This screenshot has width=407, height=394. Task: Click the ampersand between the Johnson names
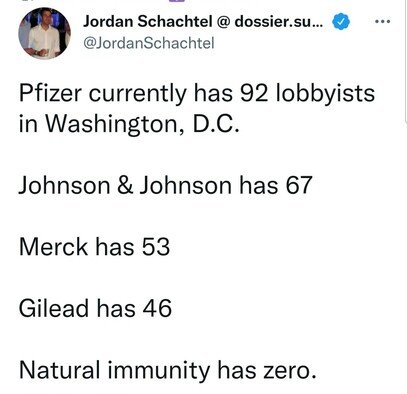(x=125, y=185)
